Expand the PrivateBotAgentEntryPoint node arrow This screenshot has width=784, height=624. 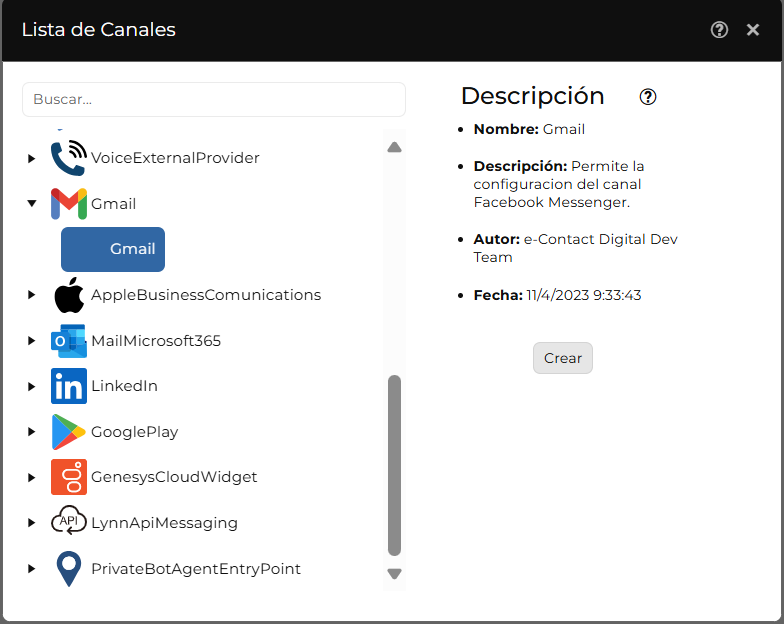pyautogui.click(x=32, y=569)
